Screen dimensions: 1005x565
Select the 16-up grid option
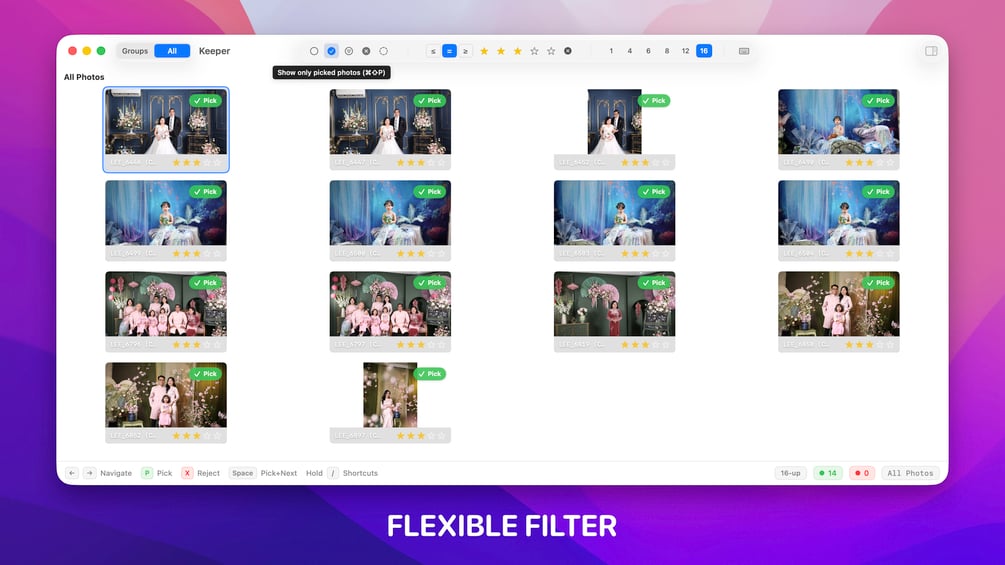(704, 51)
